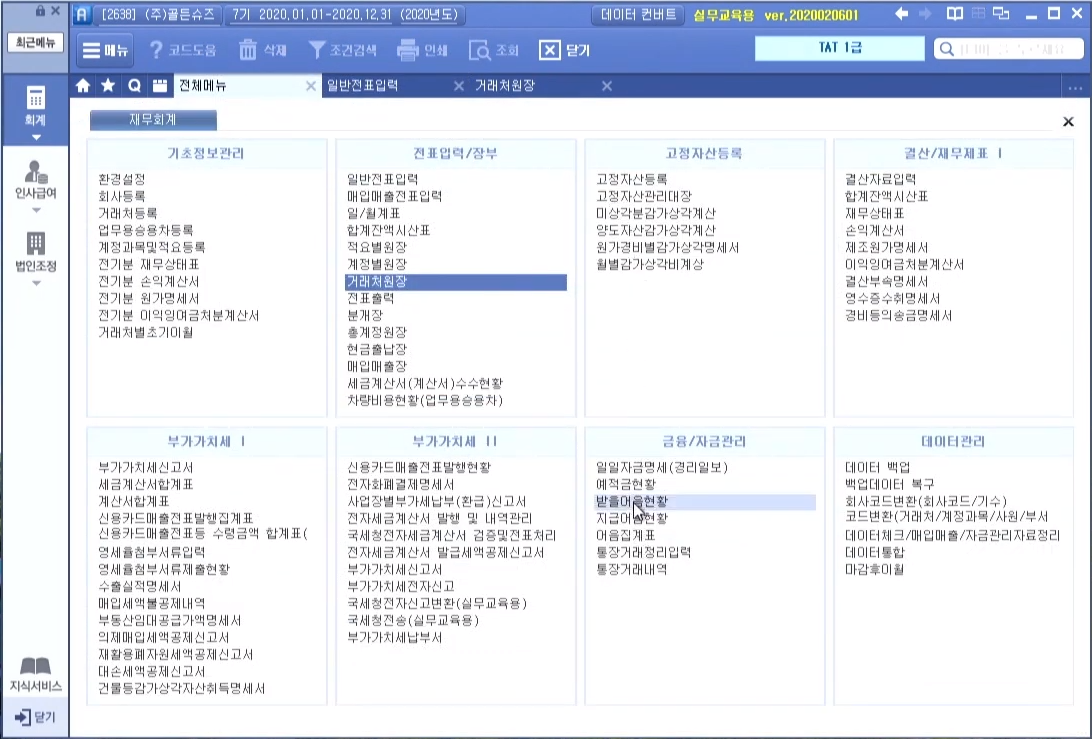This screenshot has width=1092, height=739.
Task: Click the 조건검색 filter icon
Action: 317,50
